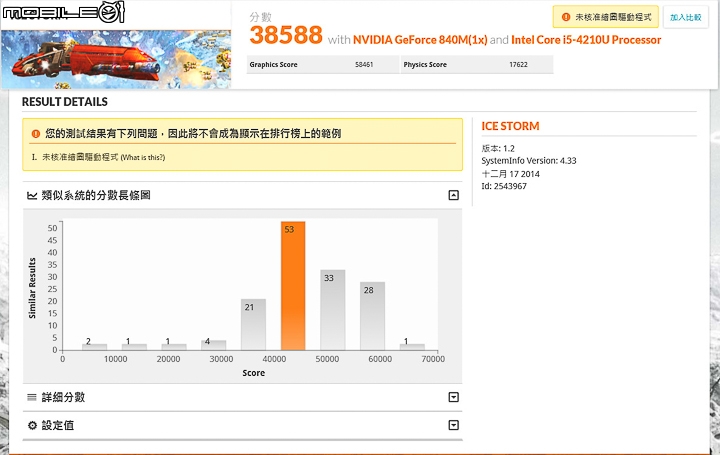This screenshot has width=720, height=455.
Task: Click the 'Score' x-axis label
Action: [x=253, y=373]
